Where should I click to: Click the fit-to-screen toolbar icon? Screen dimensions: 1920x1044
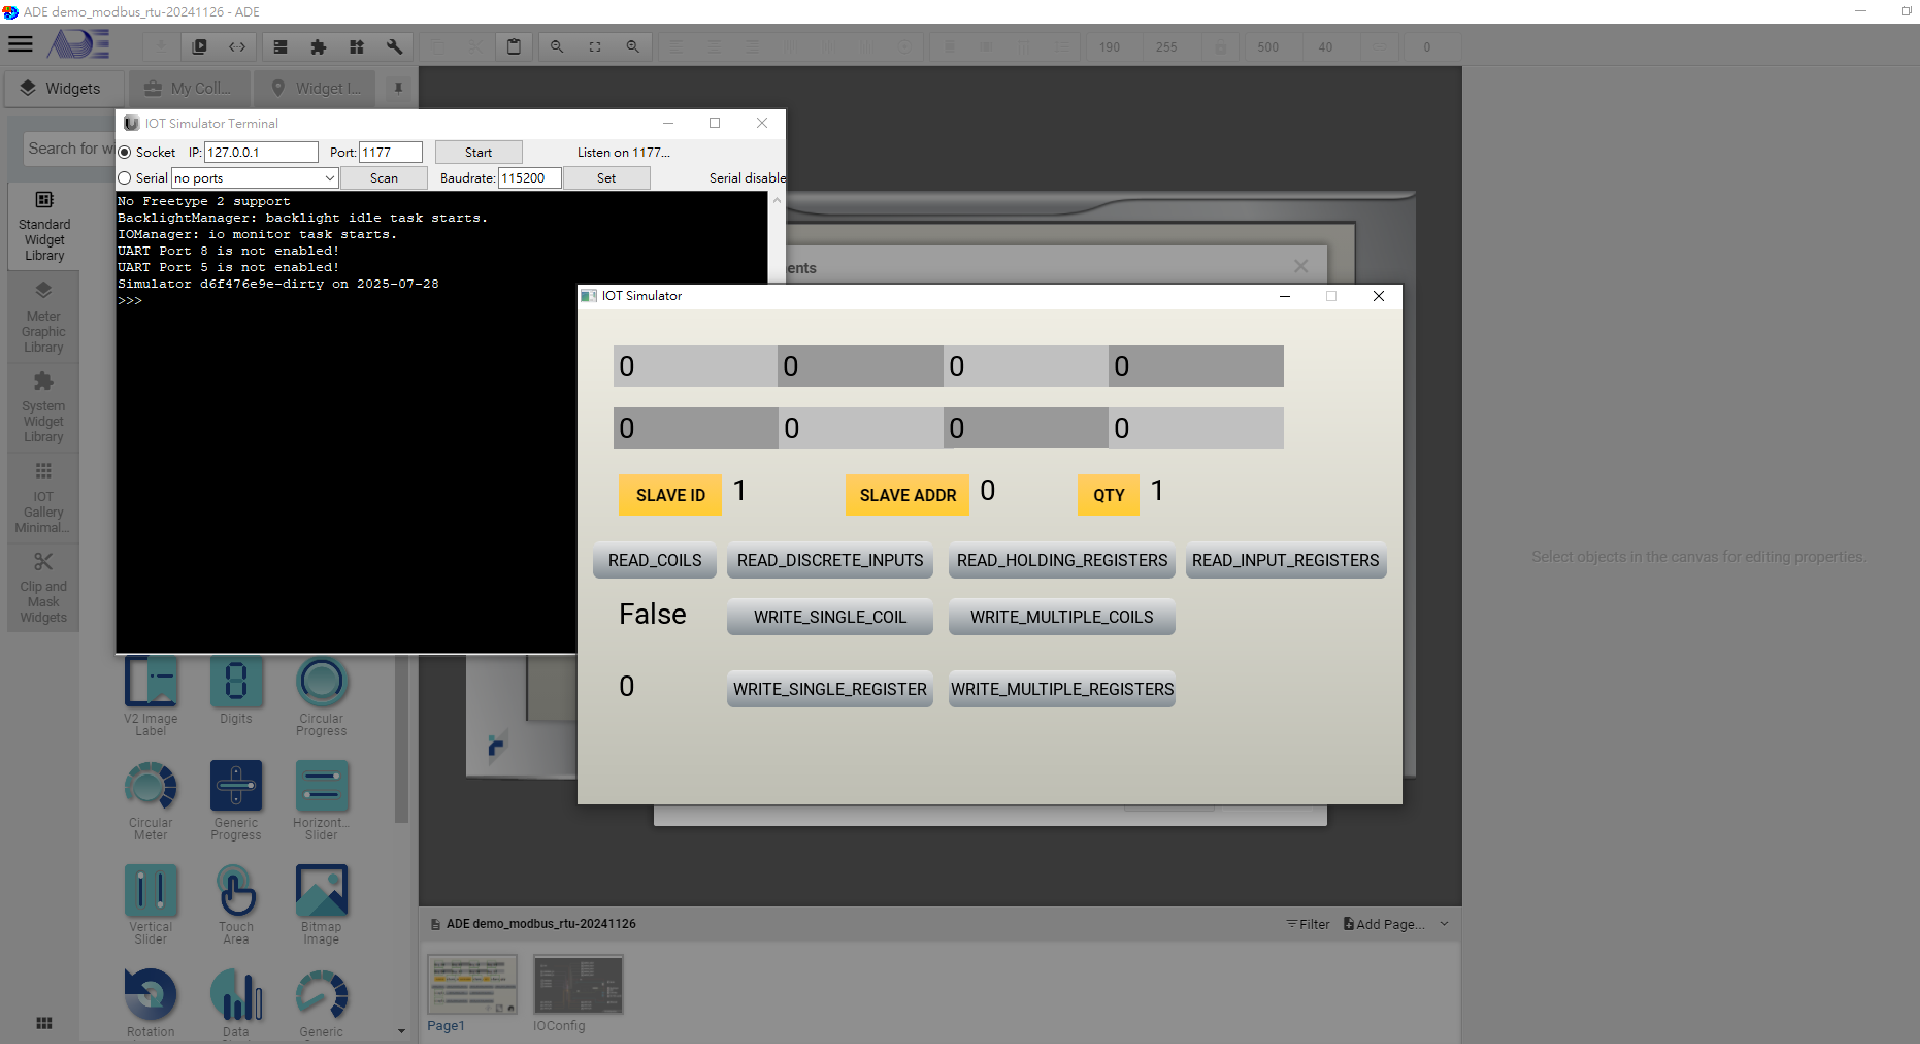[x=595, y=47]
